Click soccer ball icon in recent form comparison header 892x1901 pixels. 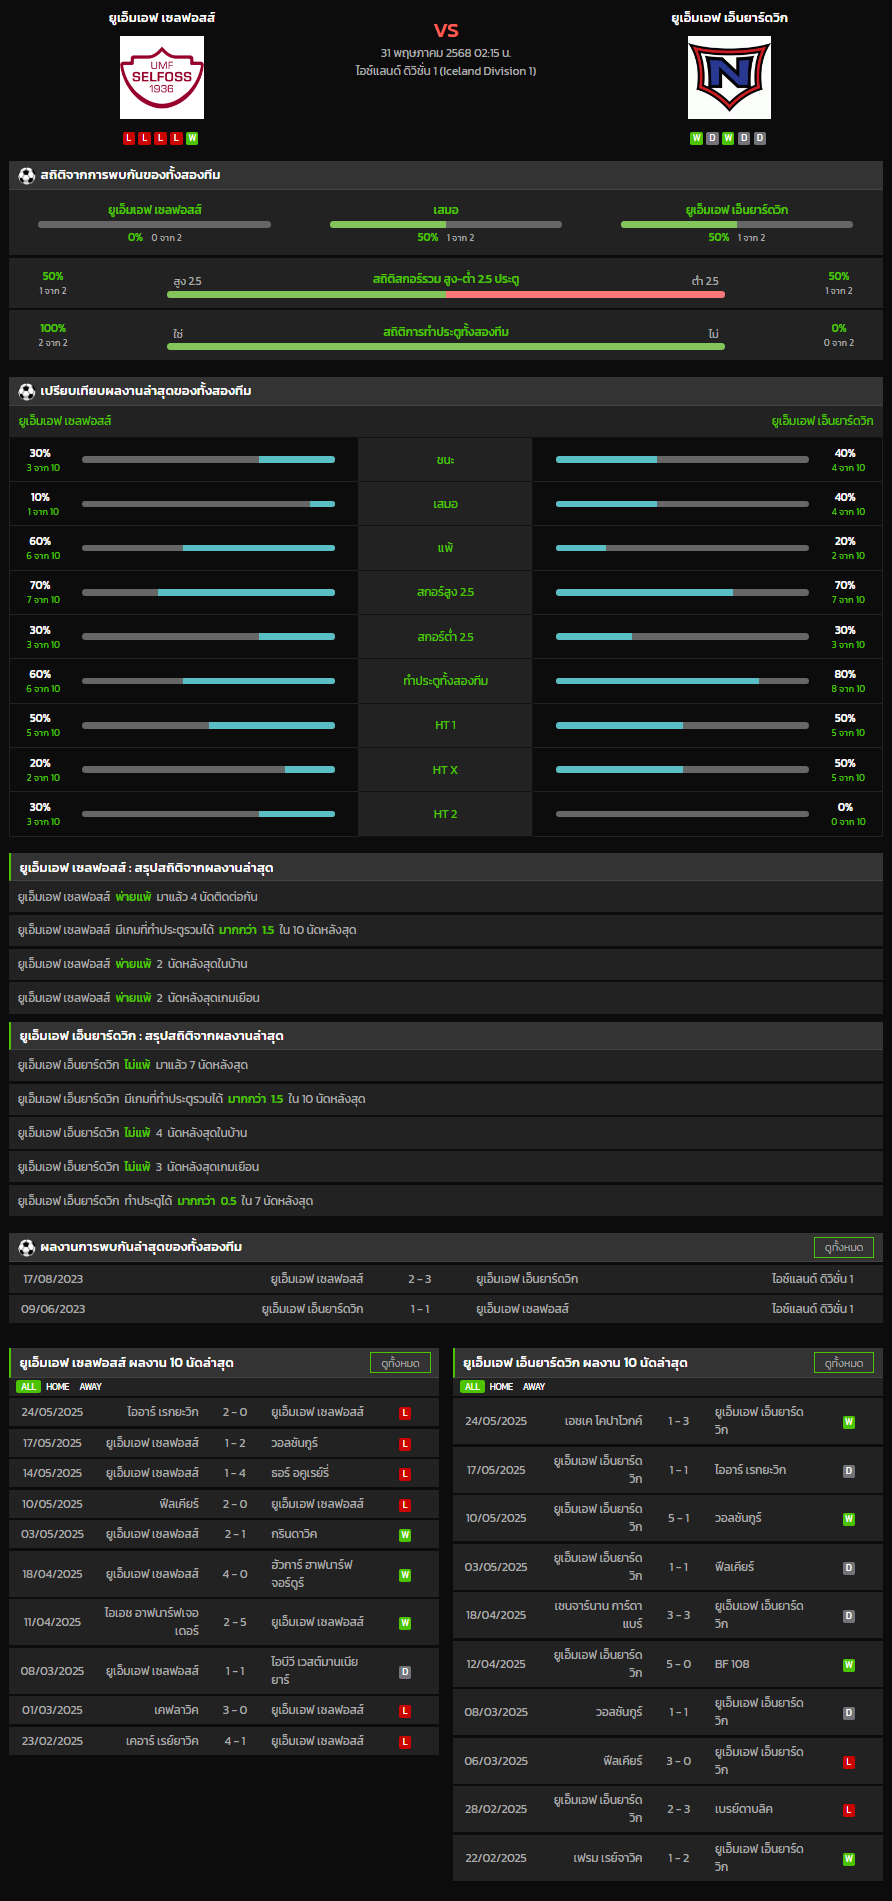click(27, 391)
